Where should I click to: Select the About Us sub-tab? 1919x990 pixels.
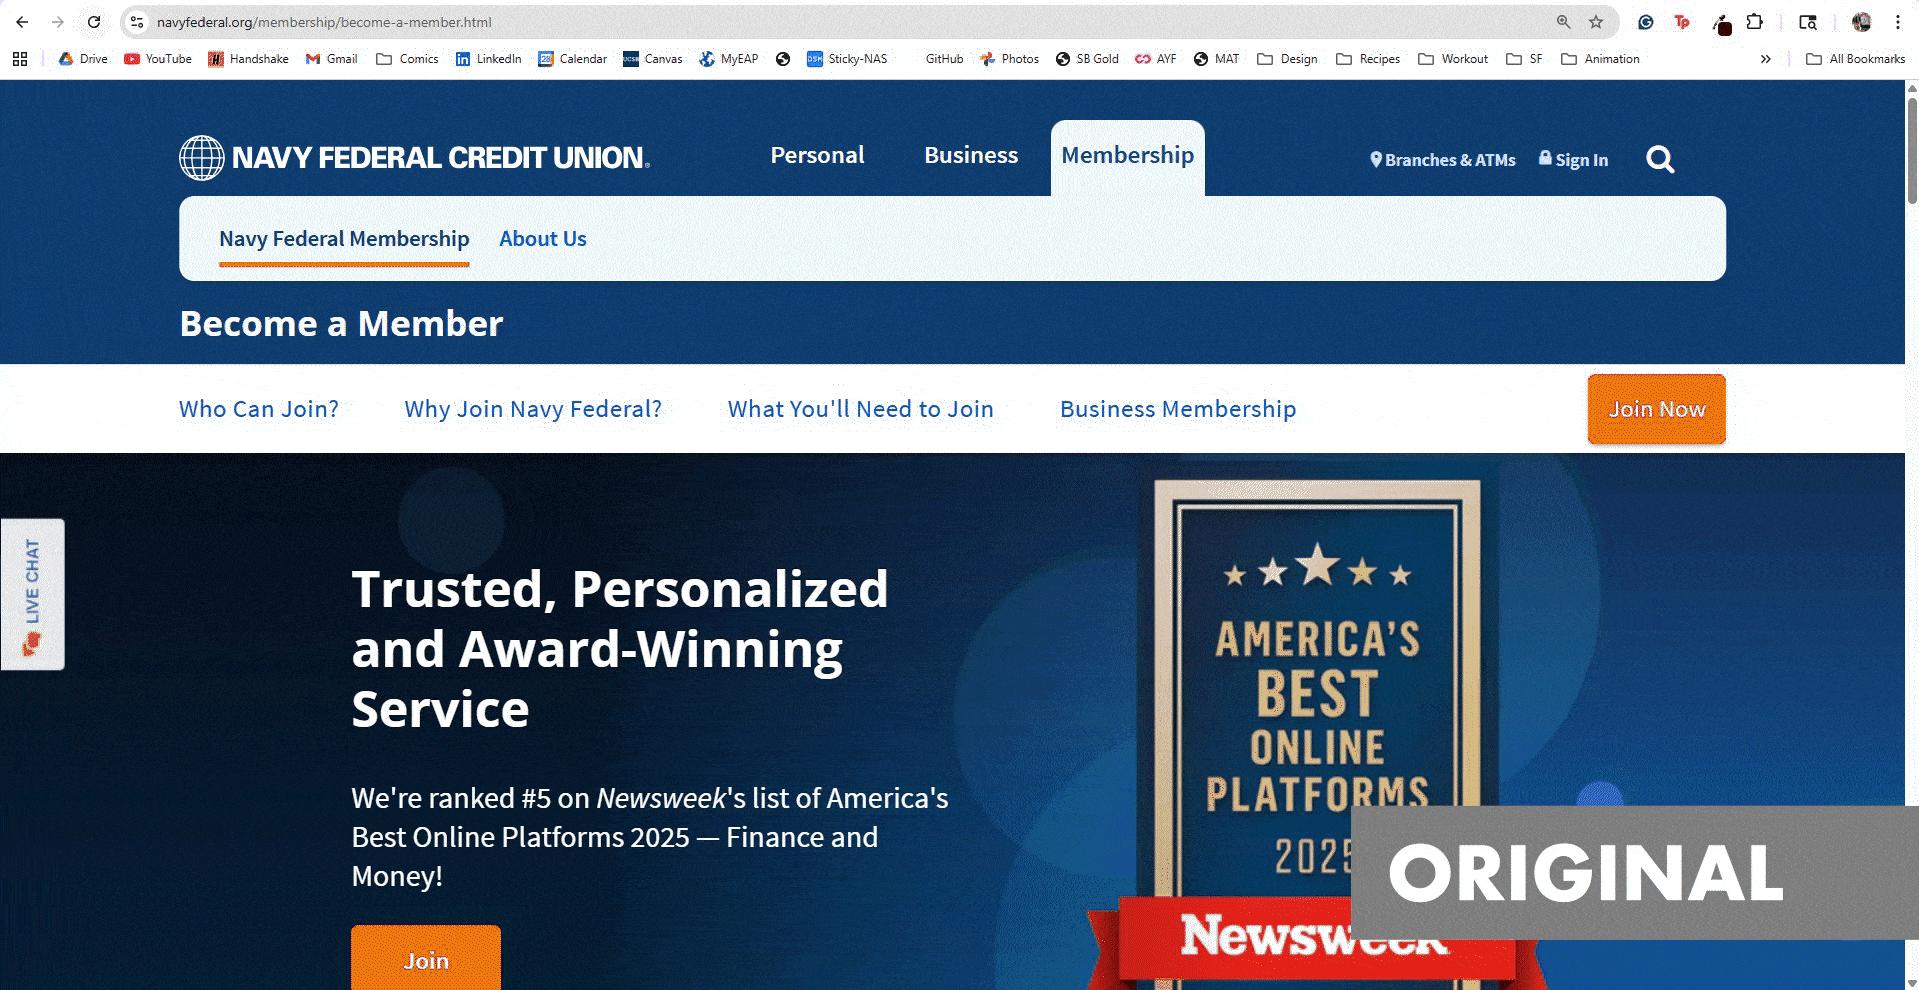point(542,239)
